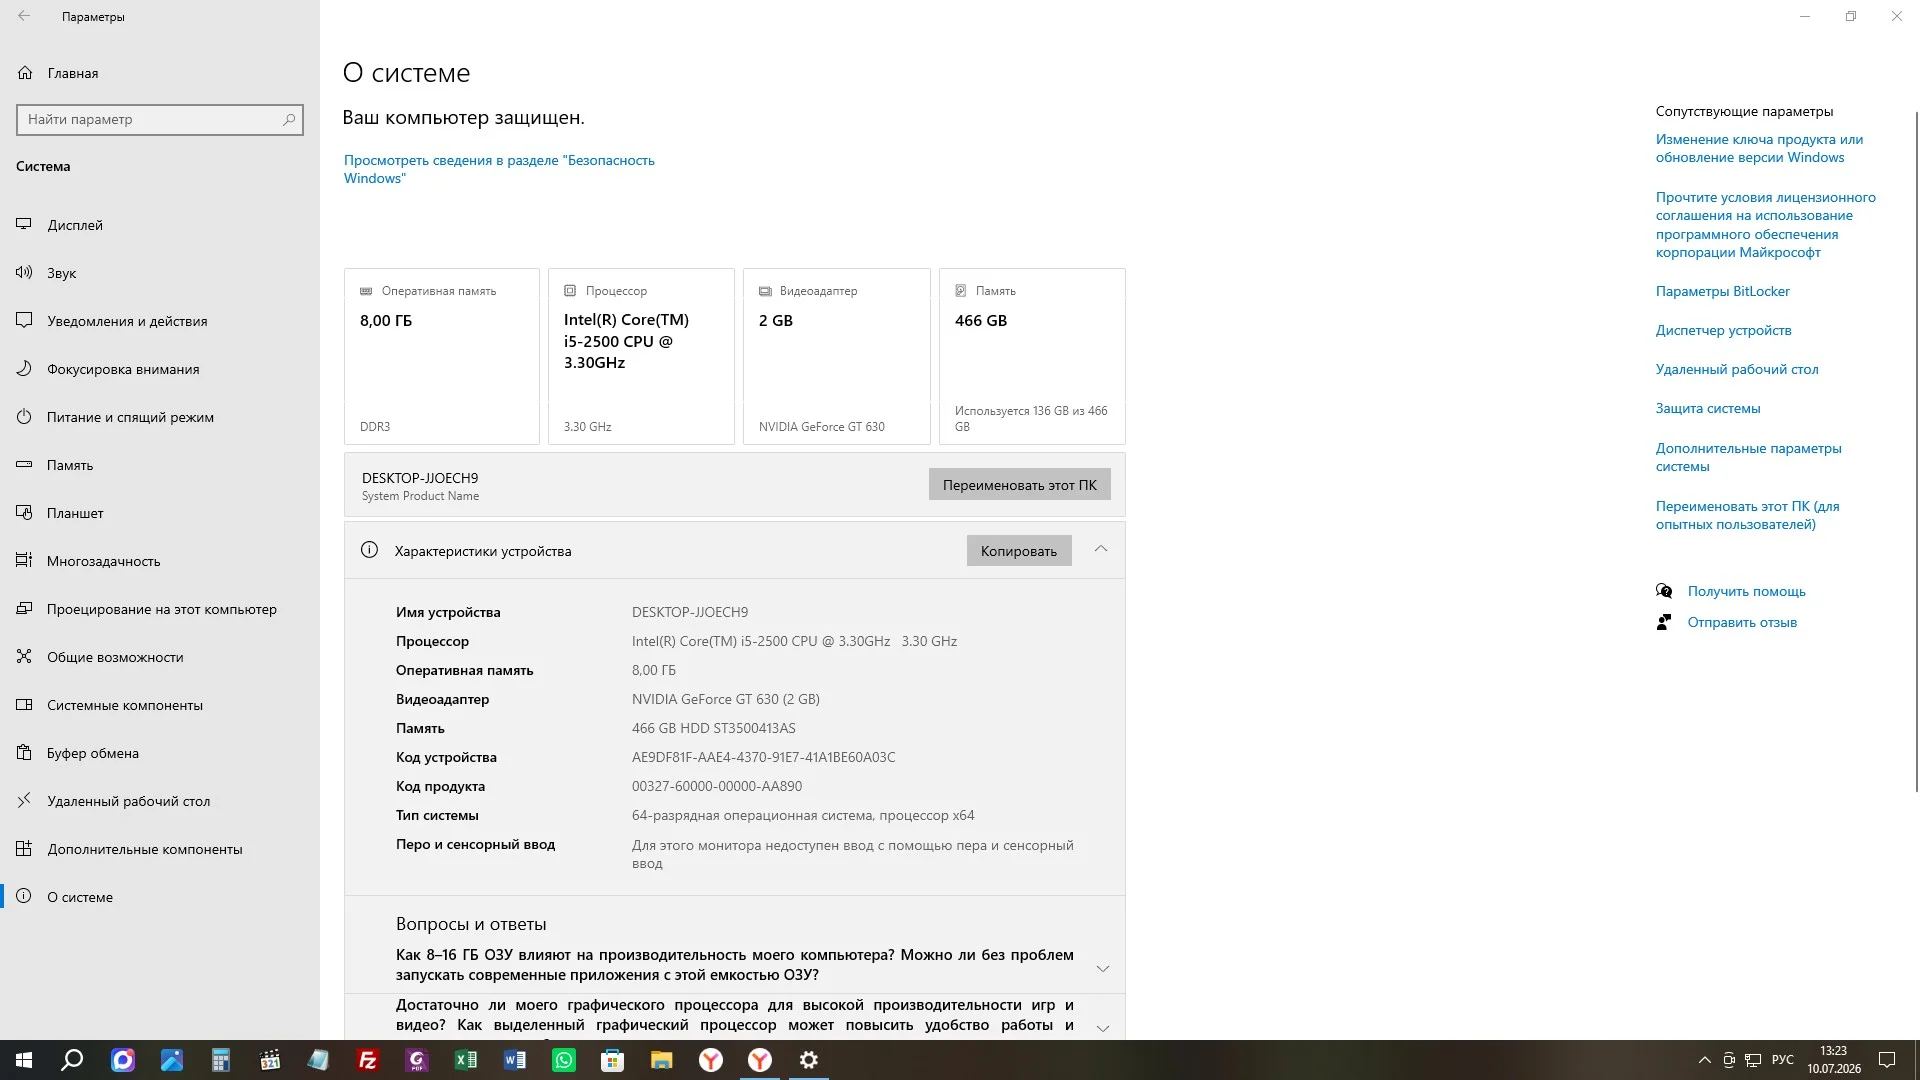
Task: Collapse the Характеристики устройства section
Action: (x=1101, y=549)
